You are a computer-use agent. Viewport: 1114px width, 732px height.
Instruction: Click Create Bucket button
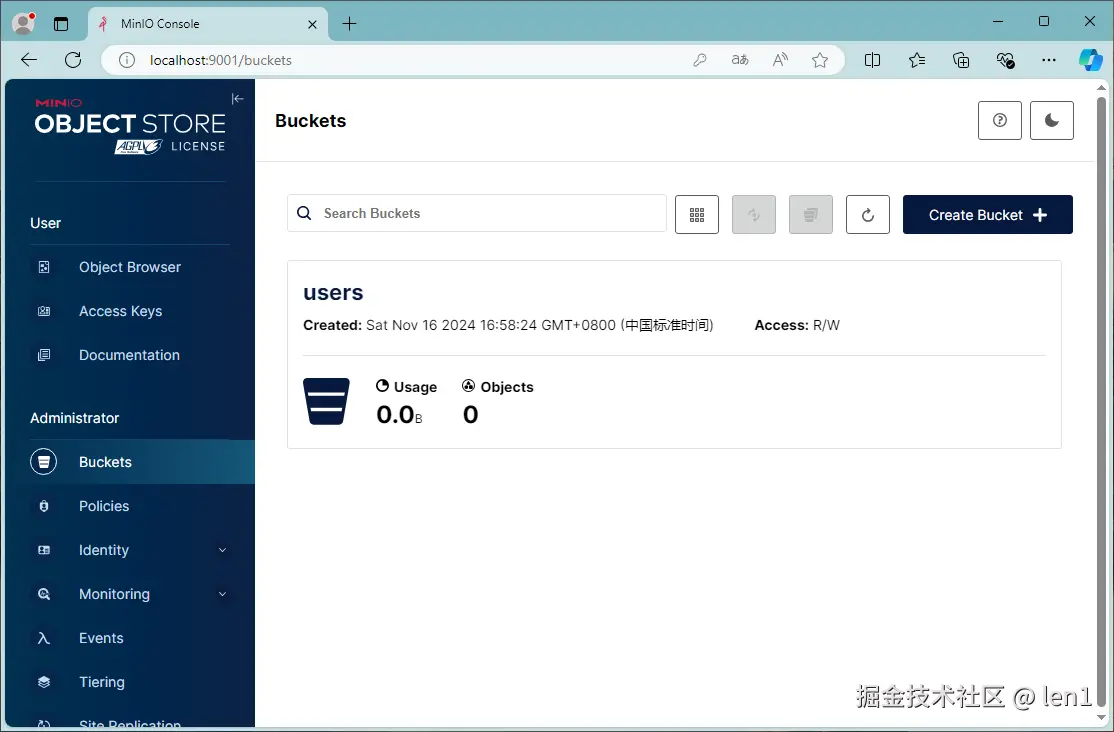coord(988,215)
